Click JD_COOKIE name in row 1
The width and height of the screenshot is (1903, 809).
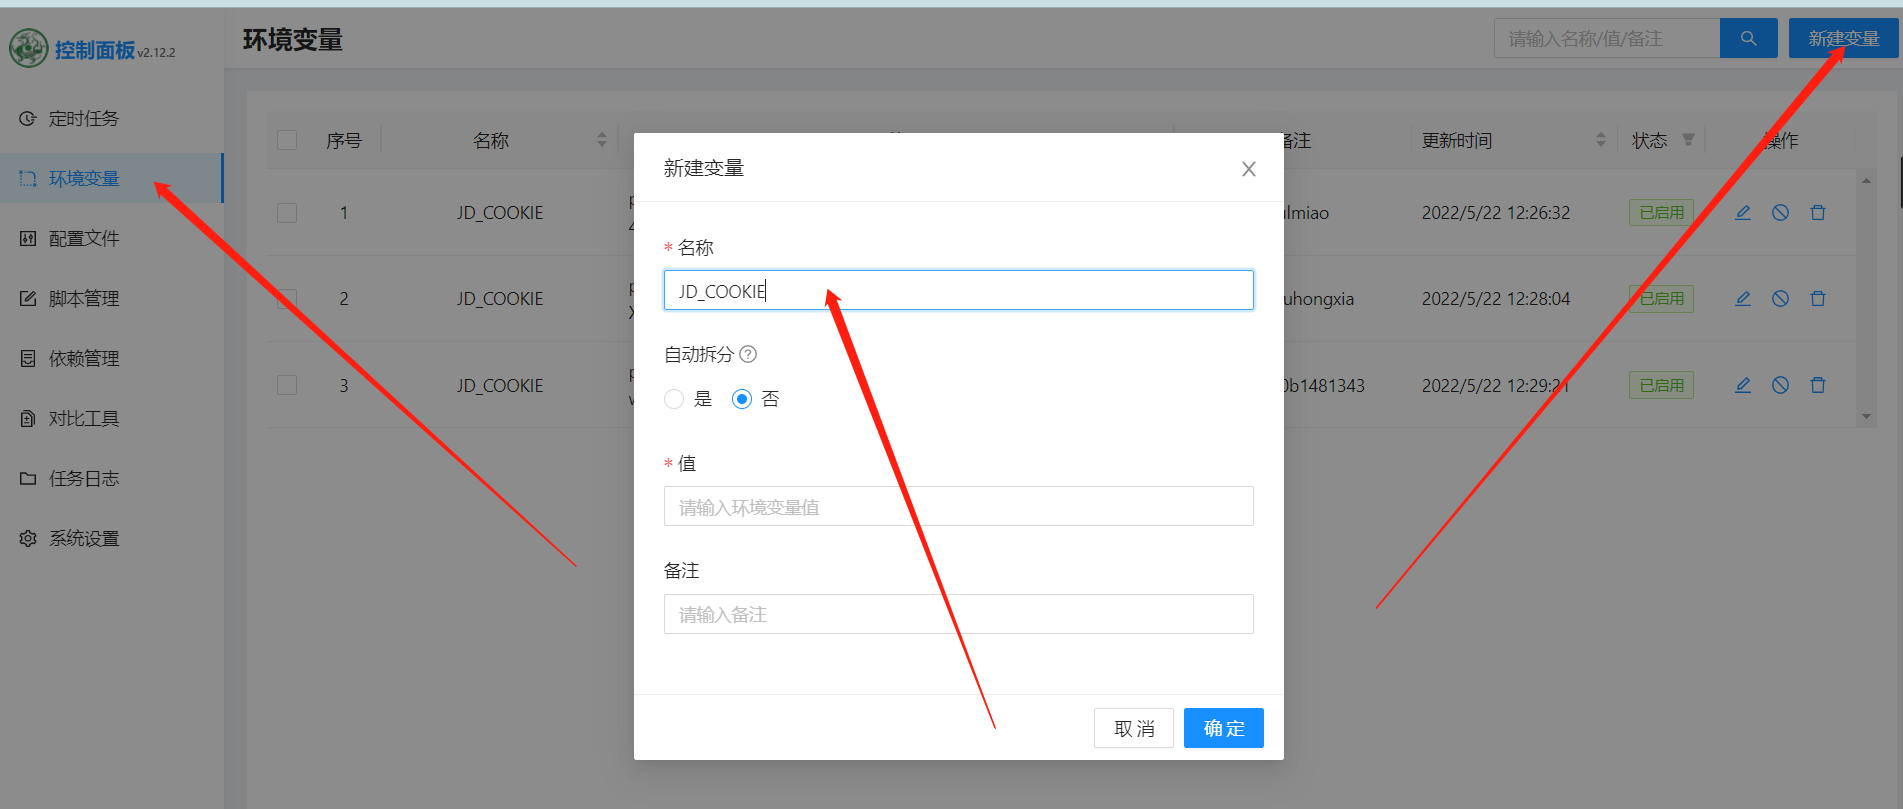[500, 212]
